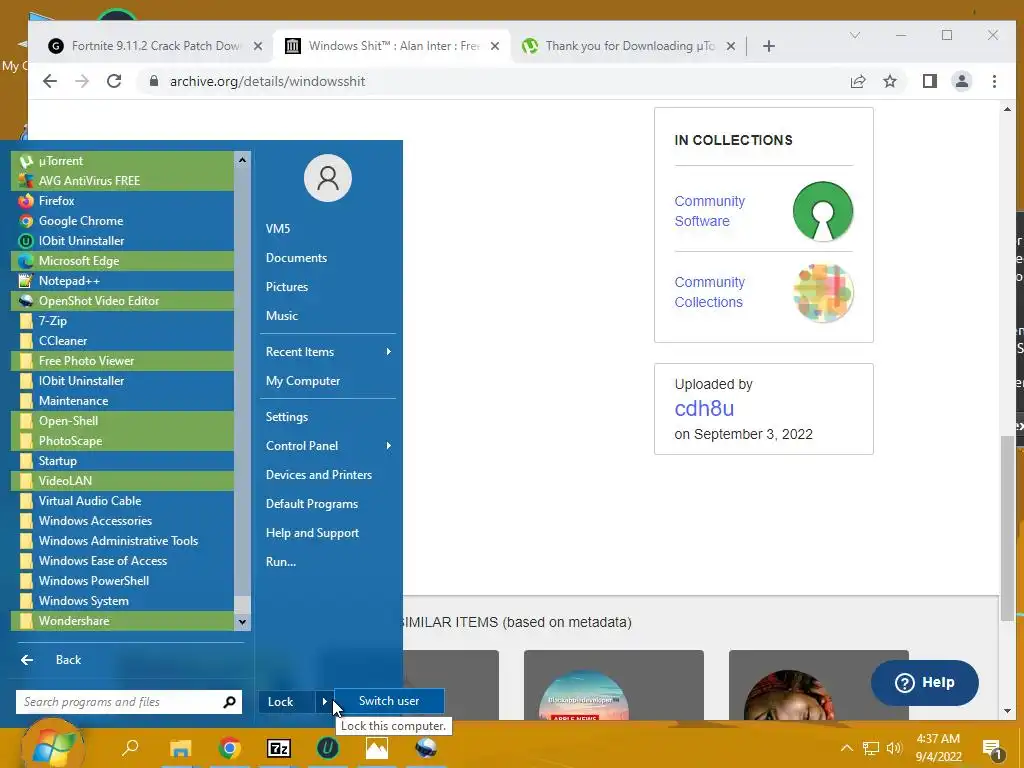Open the Community Software link
Screen dimensions: 1024x768
click(x=710, y=211)
